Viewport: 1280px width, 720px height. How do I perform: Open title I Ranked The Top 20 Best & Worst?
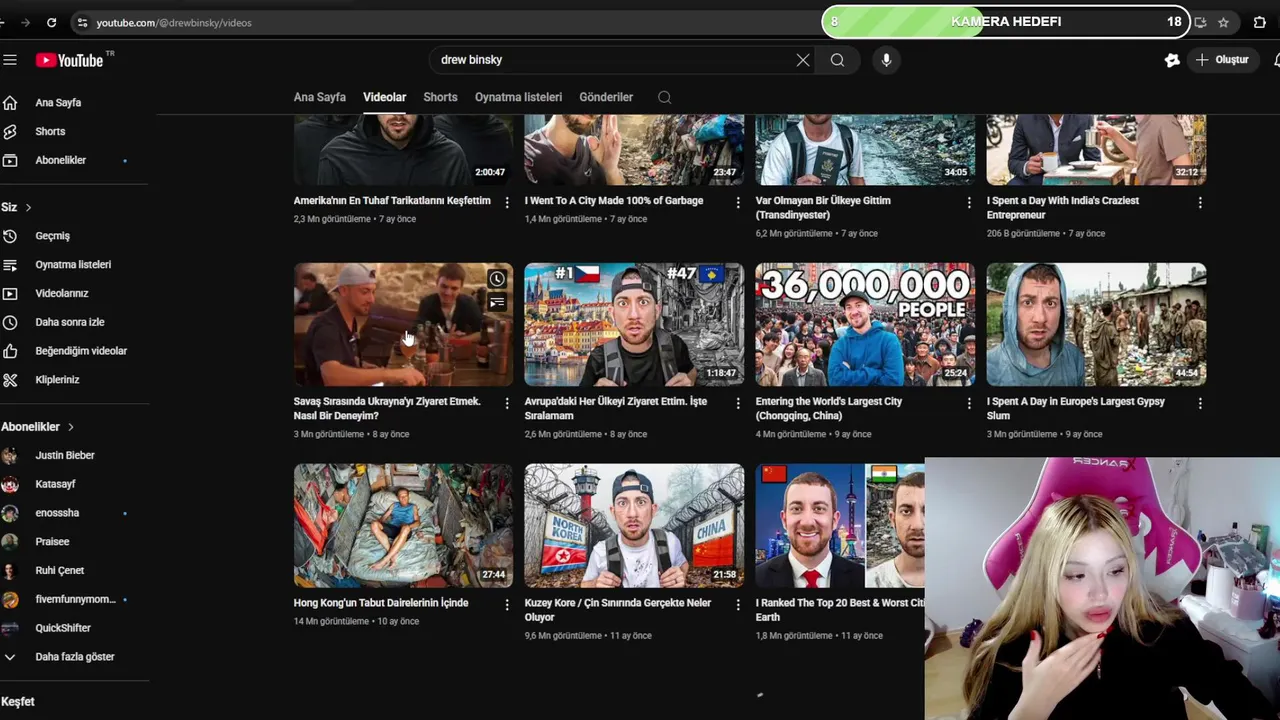tap(840, 610)
